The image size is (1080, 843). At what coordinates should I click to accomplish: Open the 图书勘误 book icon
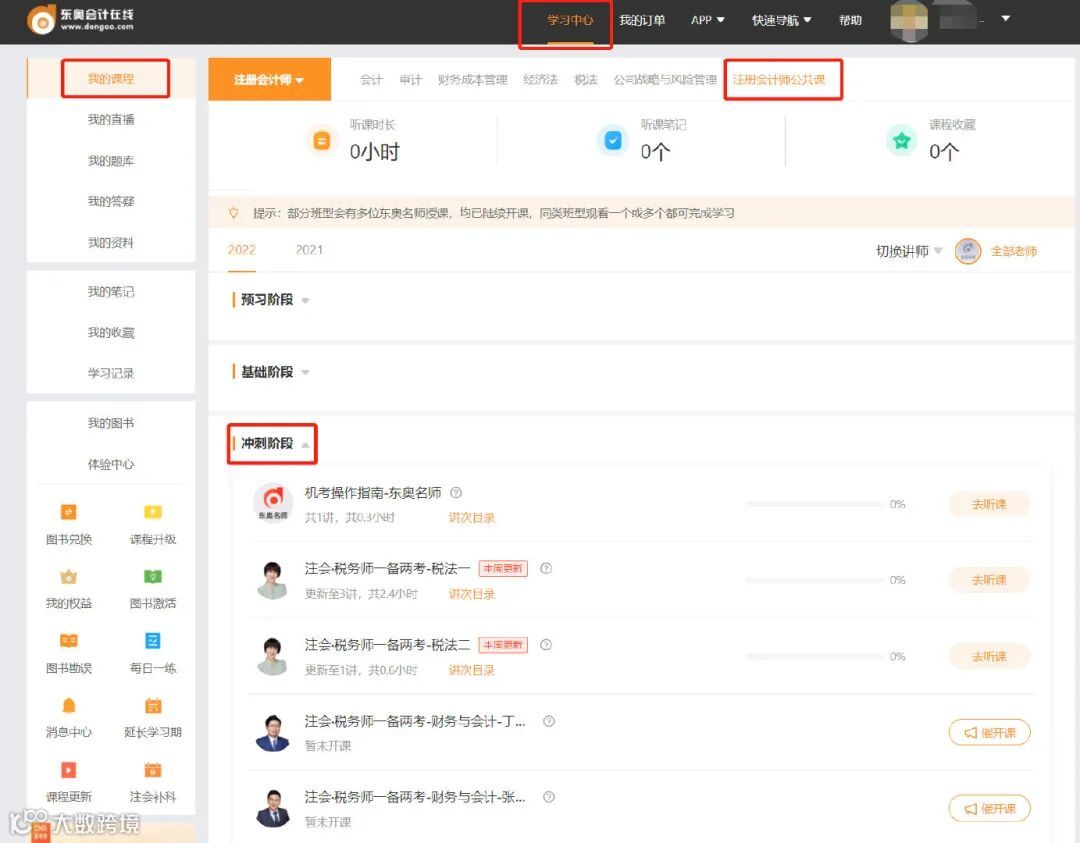[68, 641]
